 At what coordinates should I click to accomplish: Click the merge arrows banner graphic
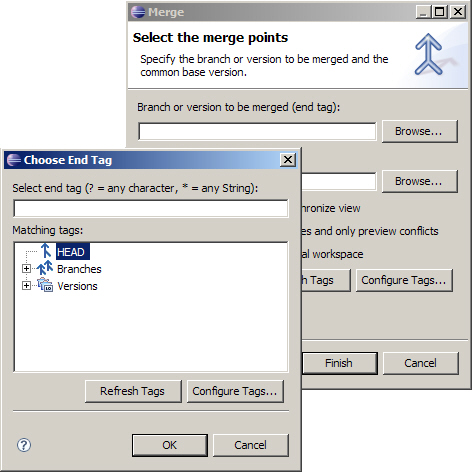coord(429,54)
